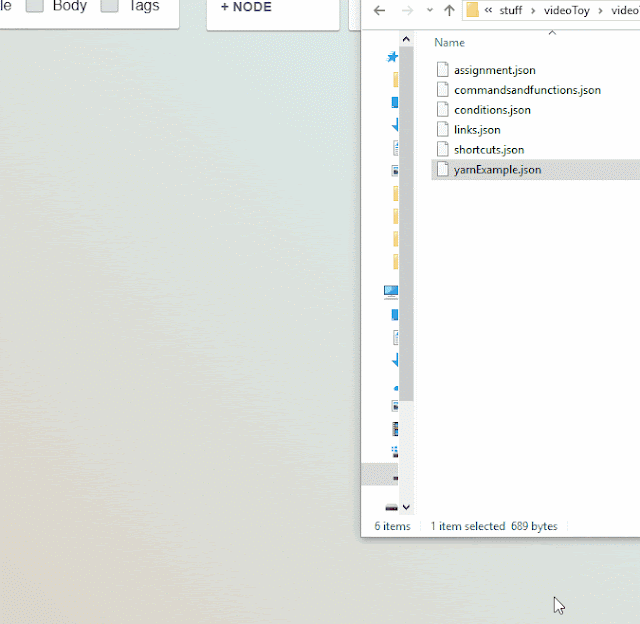The width and height of the screenshot is (640, 624).
Task: Click the conditions.json file icon
Action: pyautogui.click(x=442, y=110)
